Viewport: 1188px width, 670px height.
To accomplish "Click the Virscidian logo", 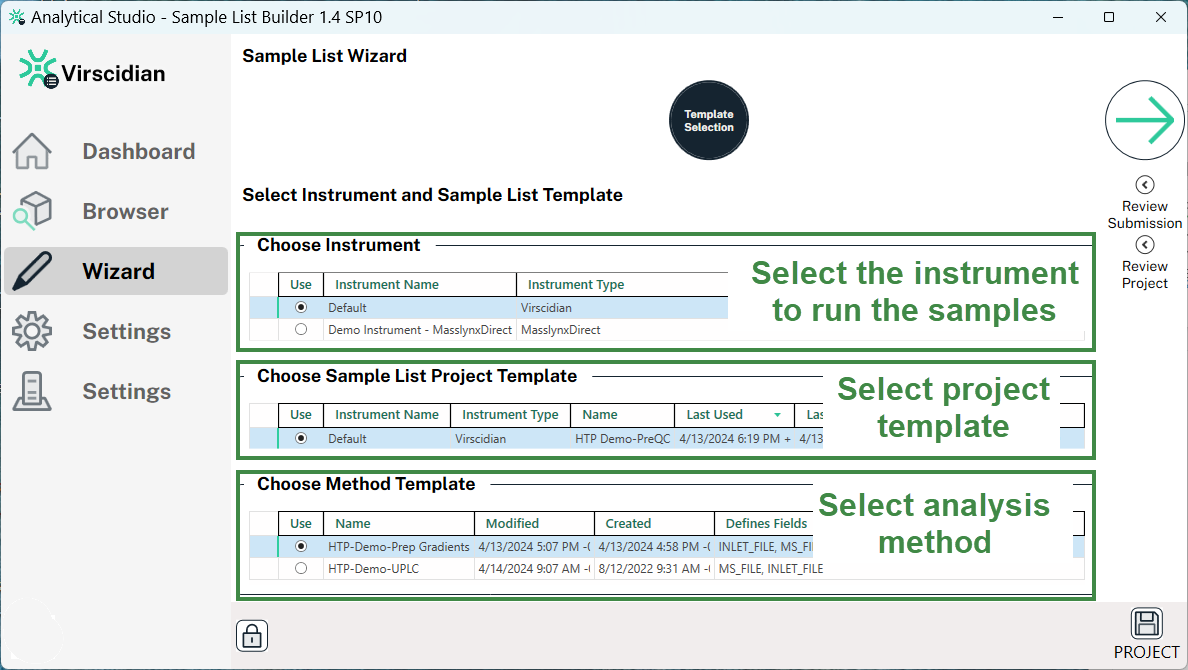I will 92,70.
